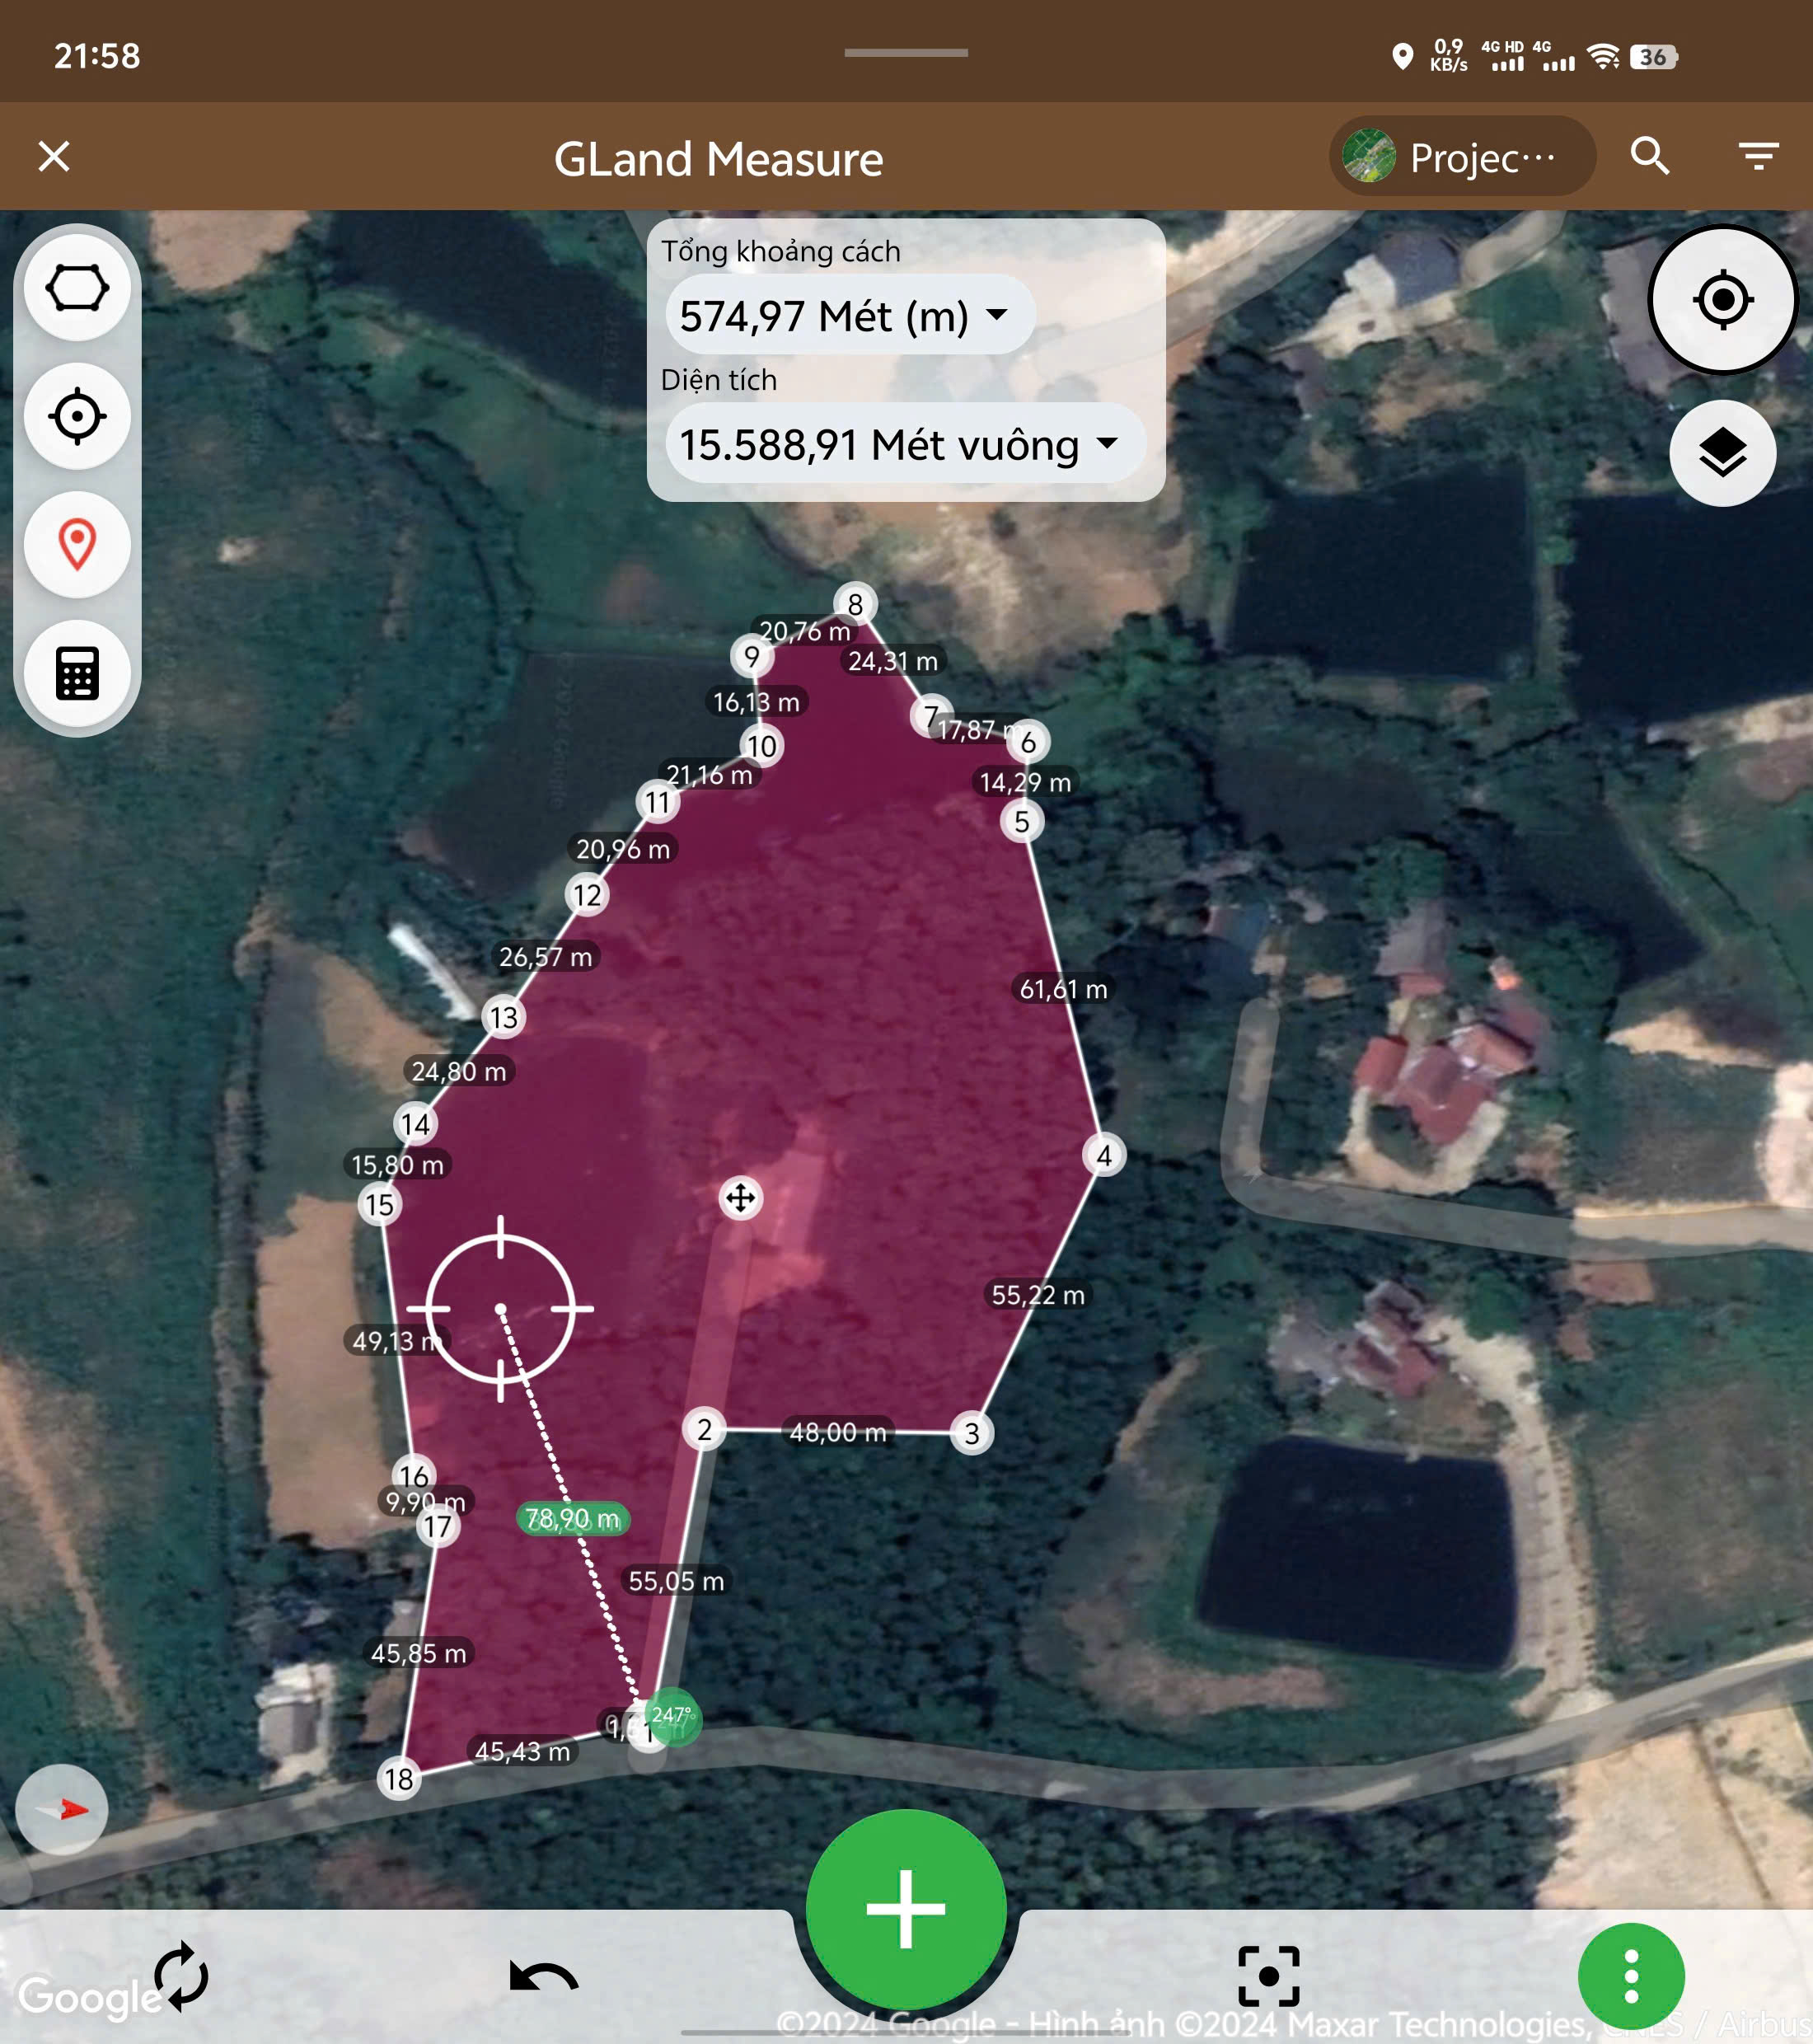Click the filter/settings menu icon
1813x2044 pixels.
click(1759, 156)
